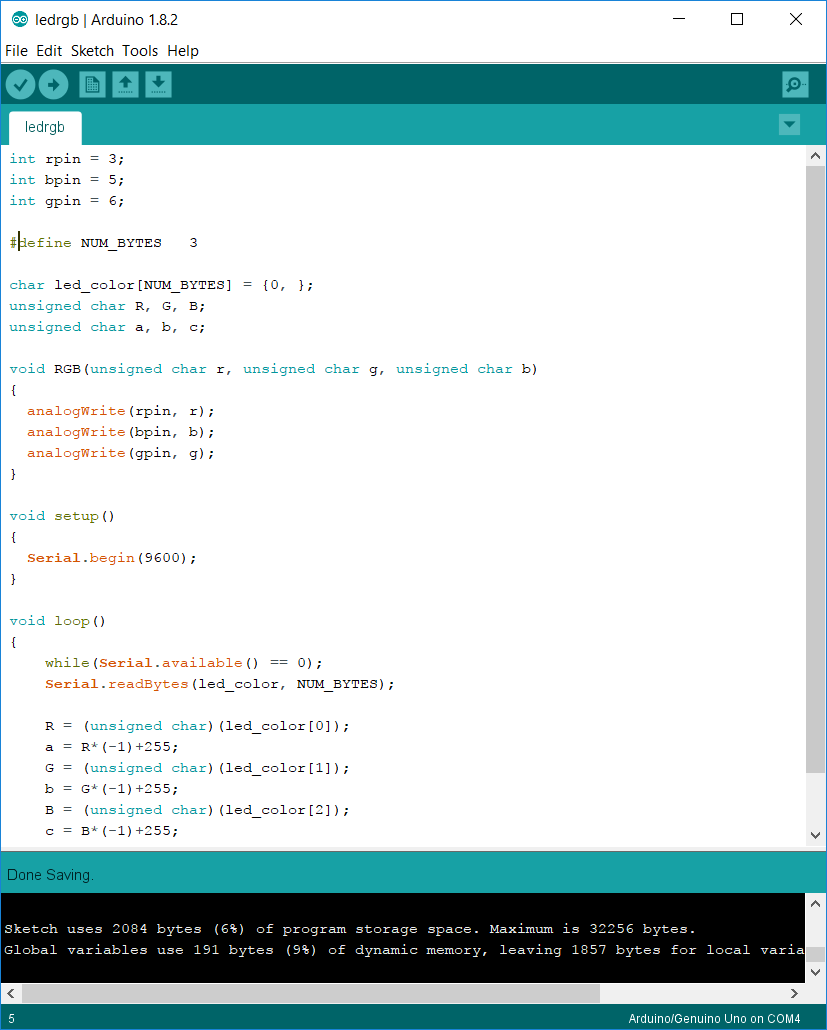Create a new sketch with New icon
The image size is (827, 1030).
pyautogui.click(x=93, y=85)
